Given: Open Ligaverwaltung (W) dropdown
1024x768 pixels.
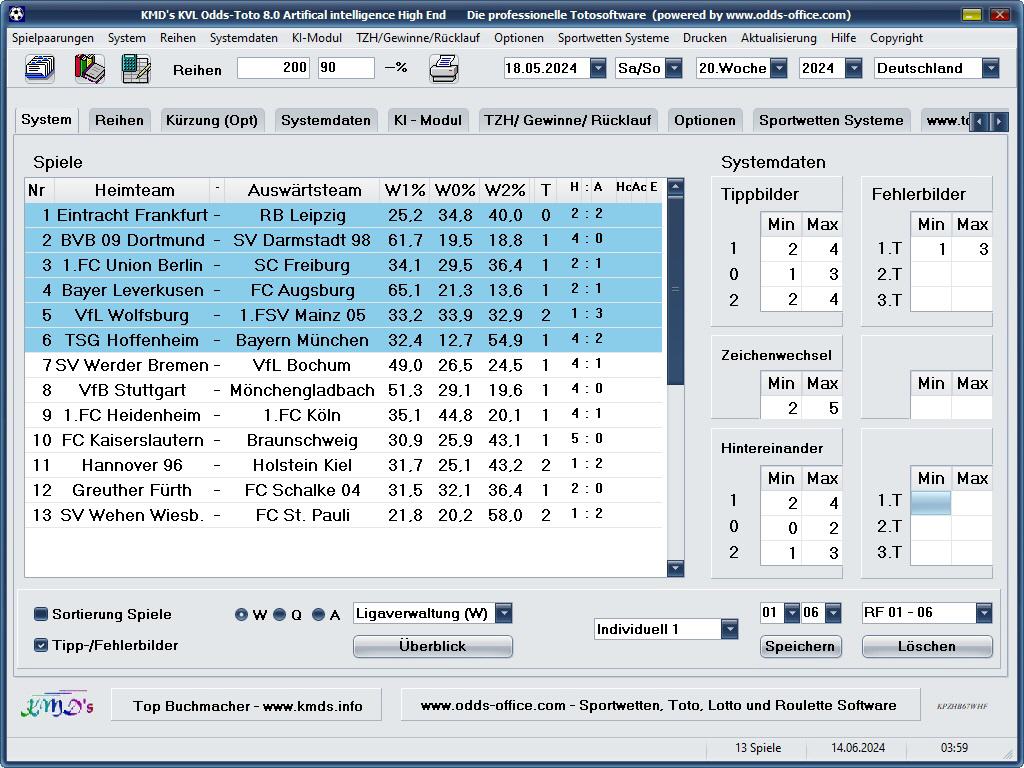Looking at the screenshot, I should coord(504,613).
